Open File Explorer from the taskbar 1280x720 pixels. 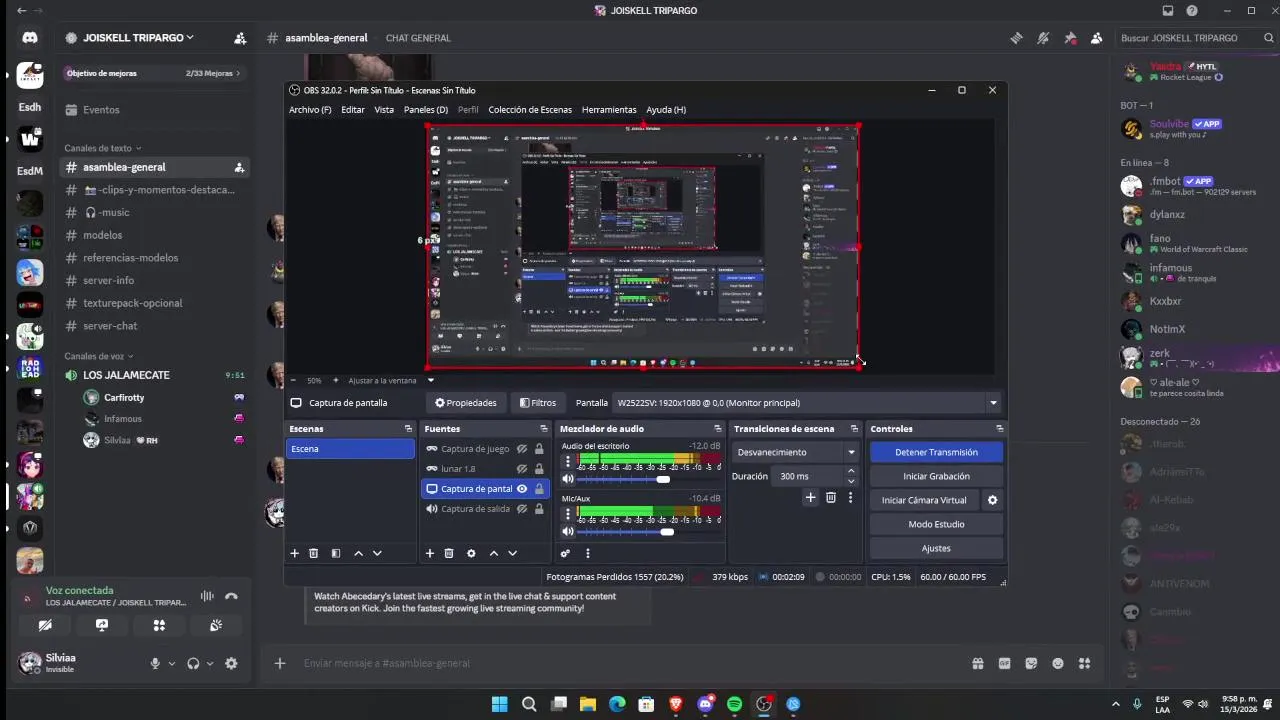[x=588, y=704]
